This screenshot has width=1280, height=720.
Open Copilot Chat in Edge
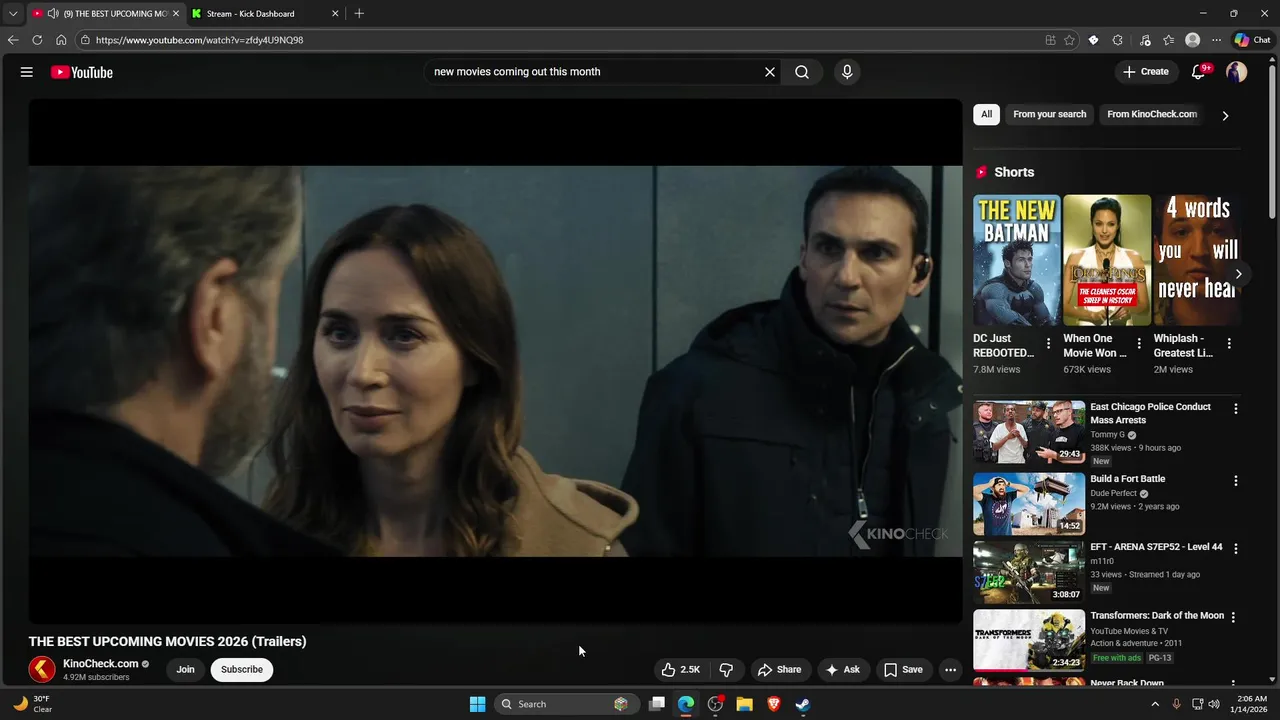(x=1252, y=40)
